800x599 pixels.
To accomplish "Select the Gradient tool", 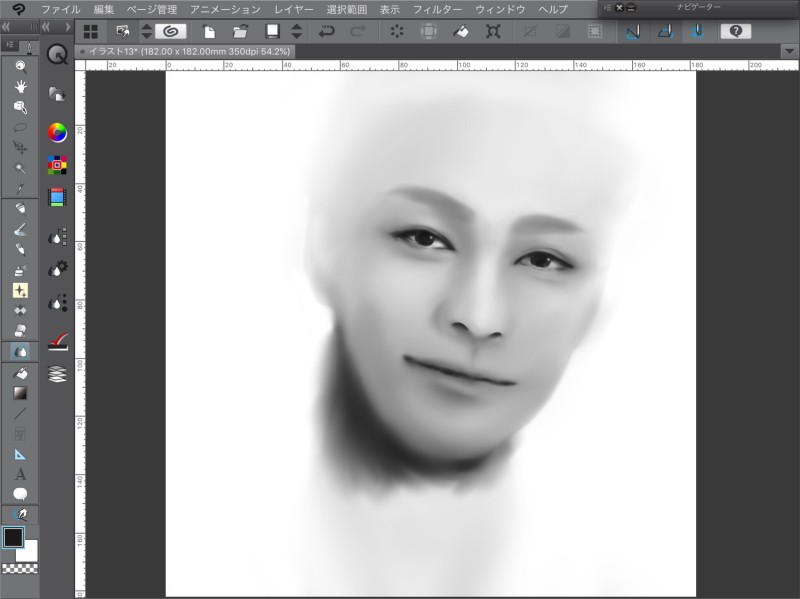I will tap(20, 393).
